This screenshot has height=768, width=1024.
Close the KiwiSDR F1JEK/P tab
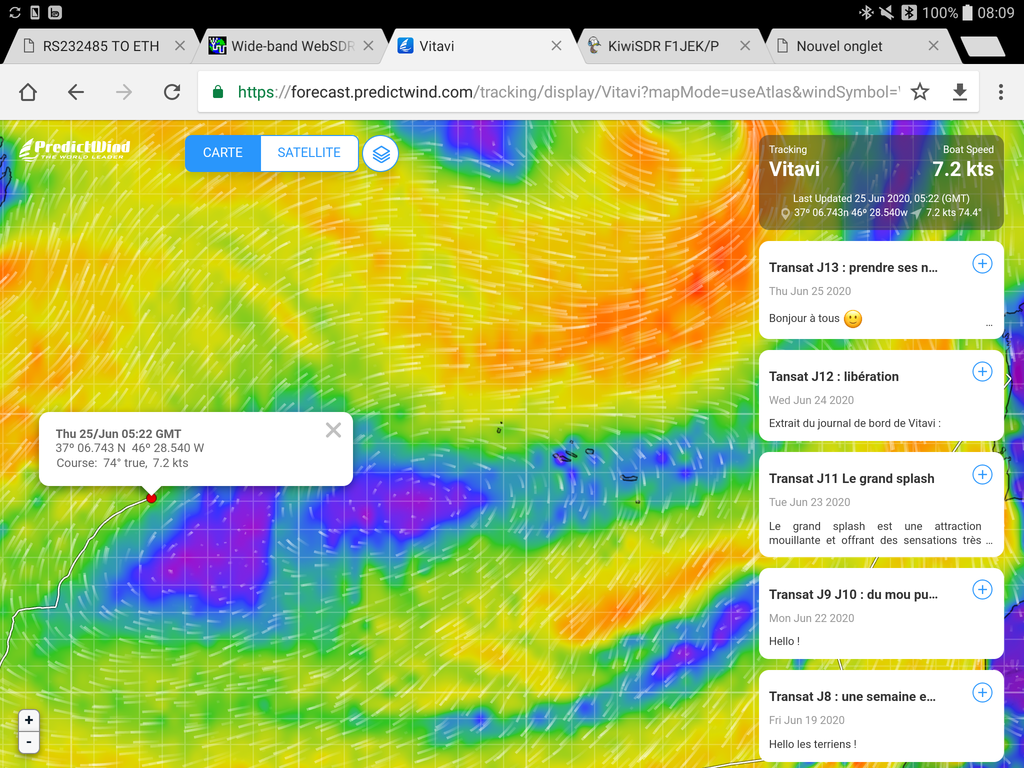pos(745,46)
